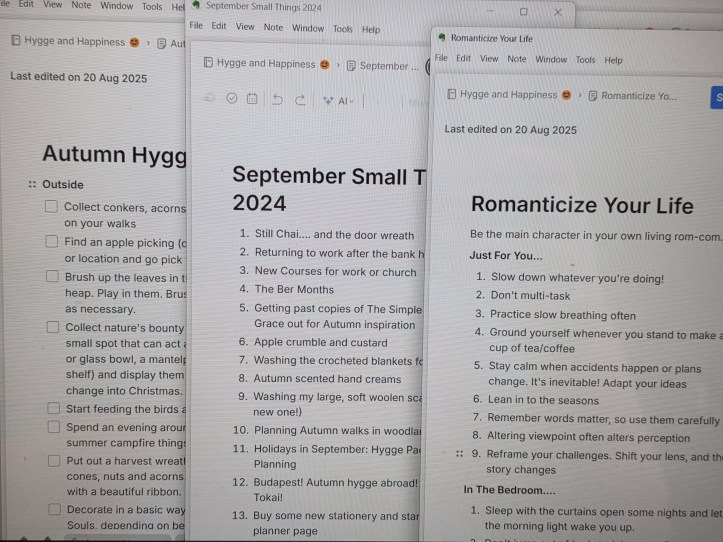Viewport: 723px width, 542px height.
Task: Expand the Note menu in September window
Action: [x=273, y=28]
